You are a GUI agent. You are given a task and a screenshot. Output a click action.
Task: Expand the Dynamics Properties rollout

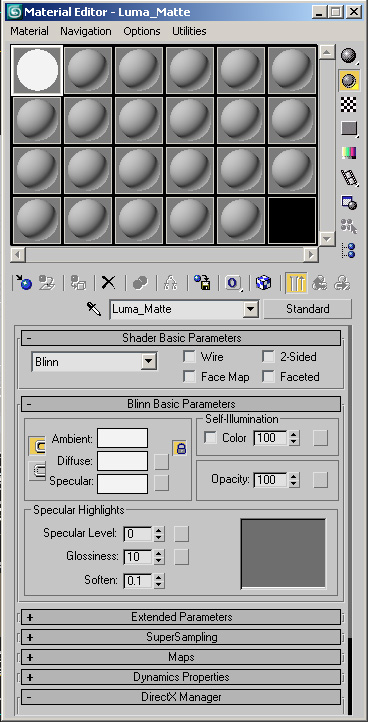coord(181,677)
